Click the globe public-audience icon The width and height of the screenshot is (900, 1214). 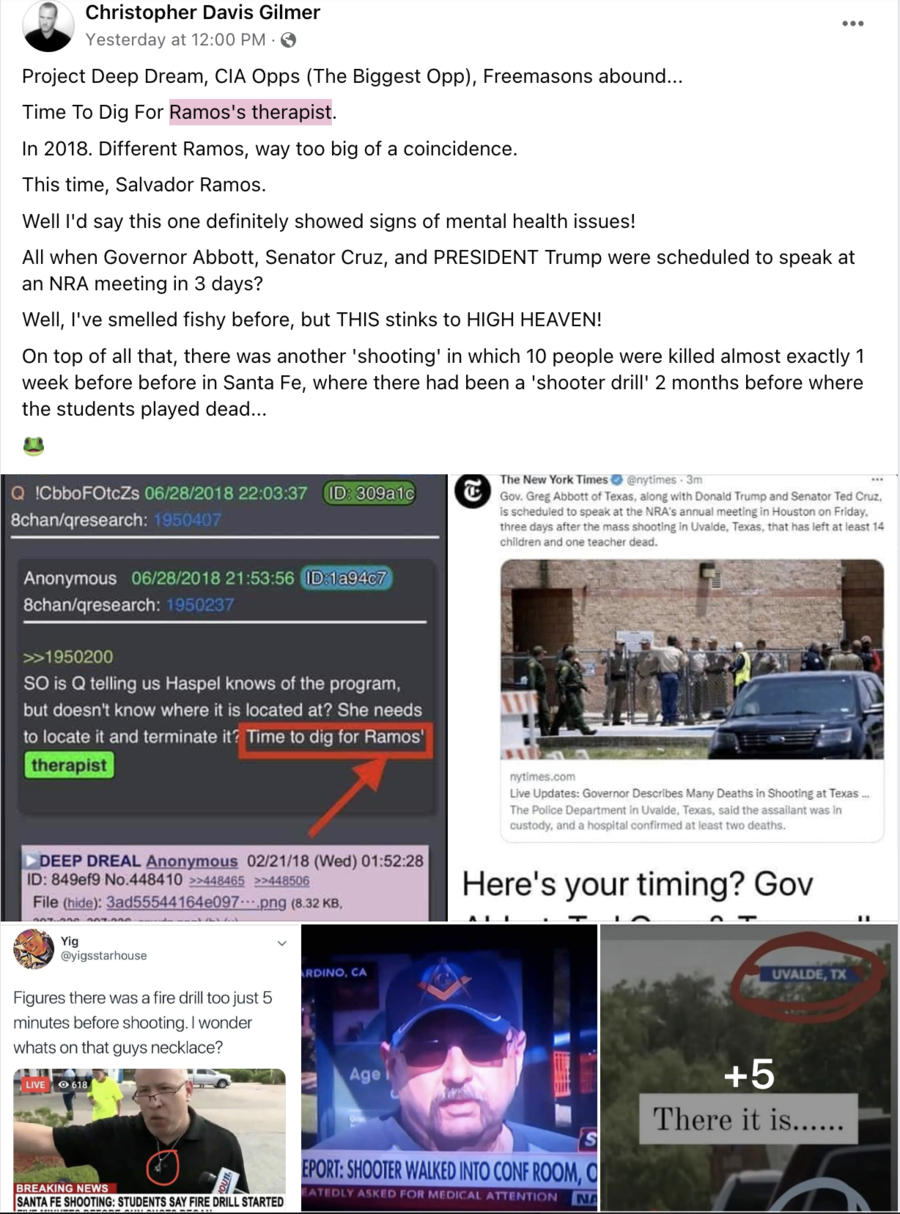coord(289,40)
